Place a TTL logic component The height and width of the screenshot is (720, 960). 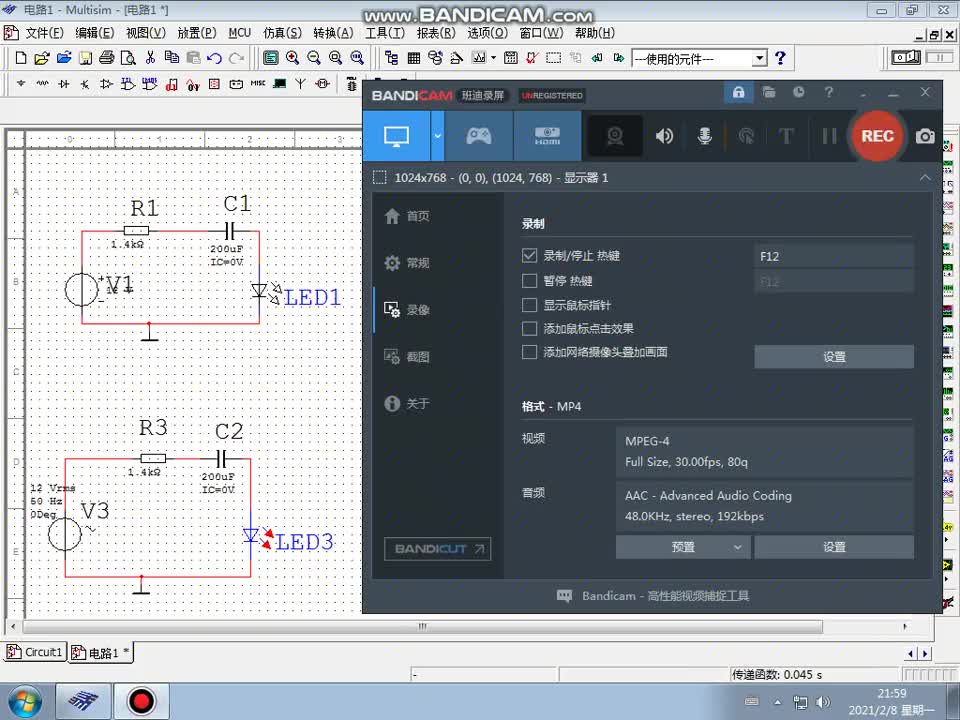(x=128, y=83)
